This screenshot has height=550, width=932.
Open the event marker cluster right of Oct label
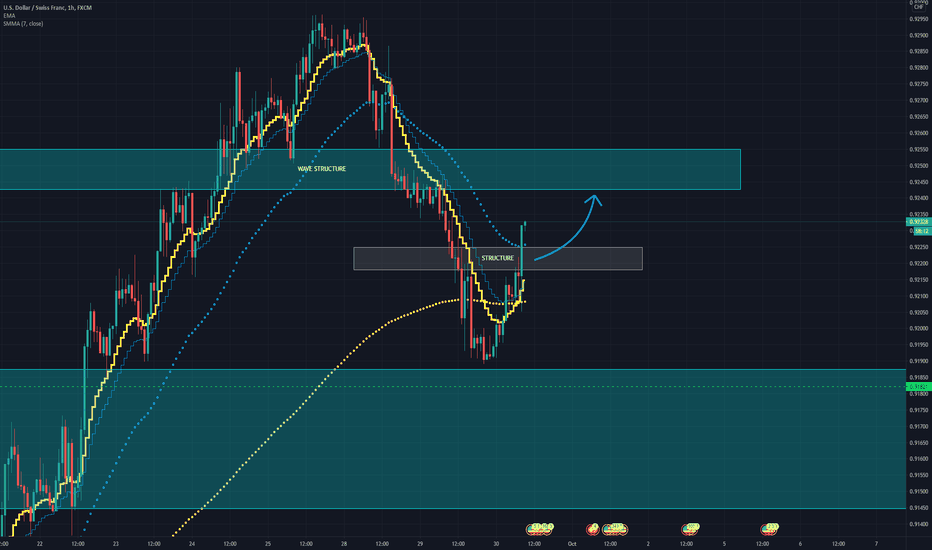(615, 528)
